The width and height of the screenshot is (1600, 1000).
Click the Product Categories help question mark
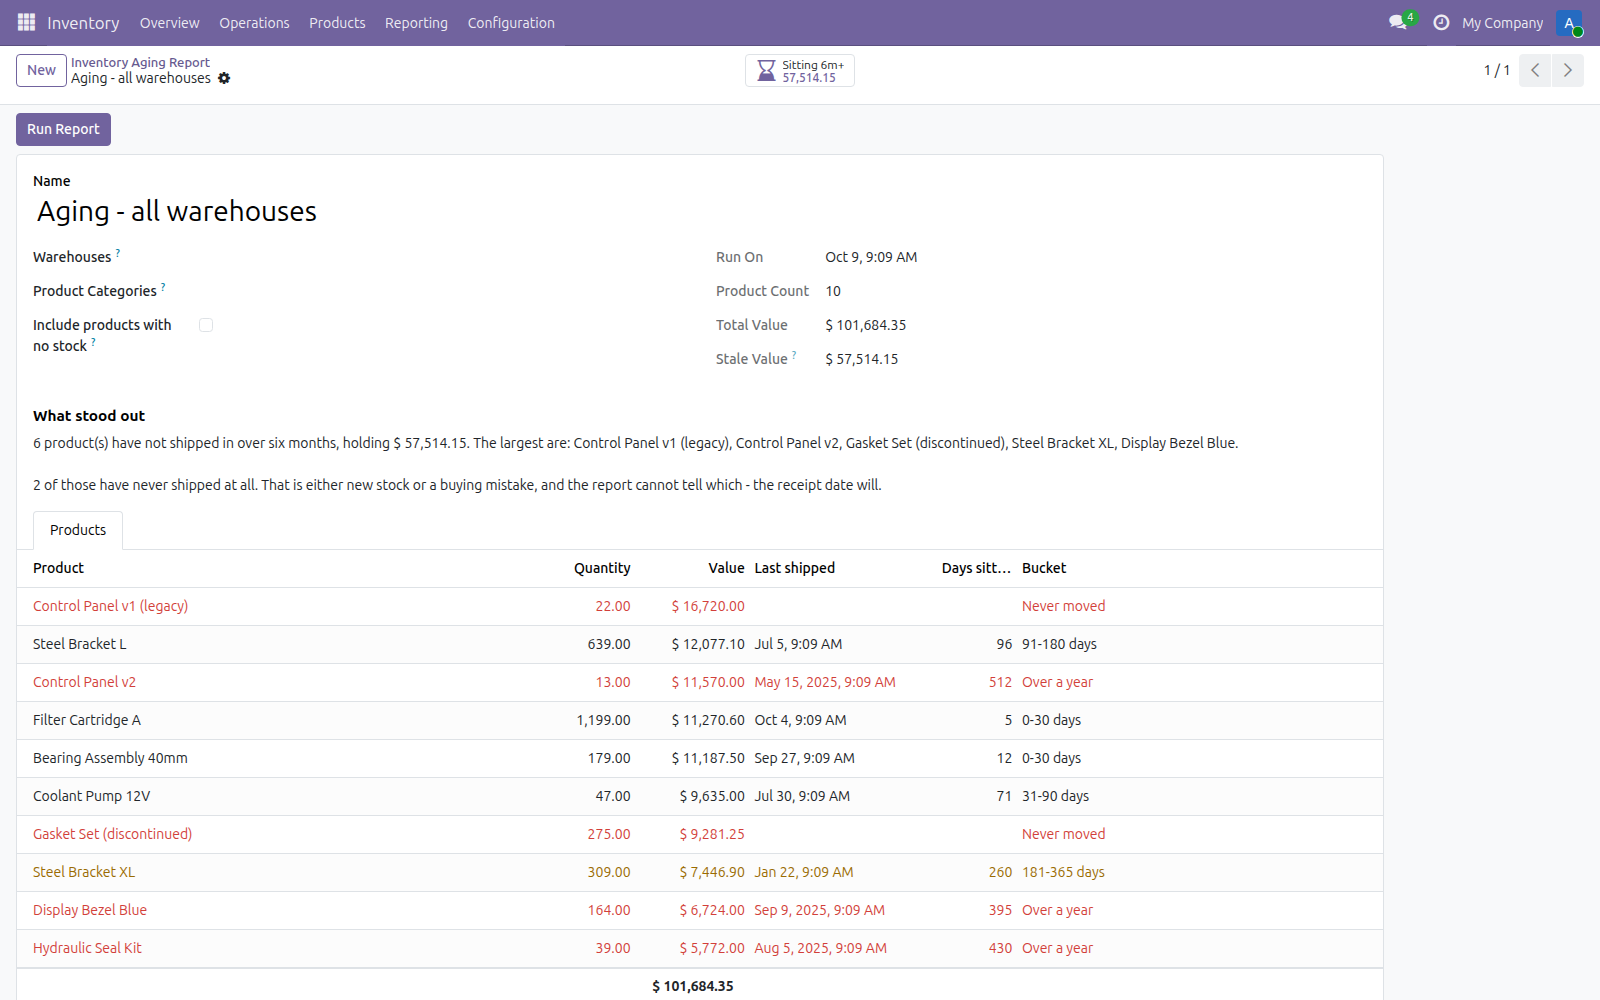[163, 287]
